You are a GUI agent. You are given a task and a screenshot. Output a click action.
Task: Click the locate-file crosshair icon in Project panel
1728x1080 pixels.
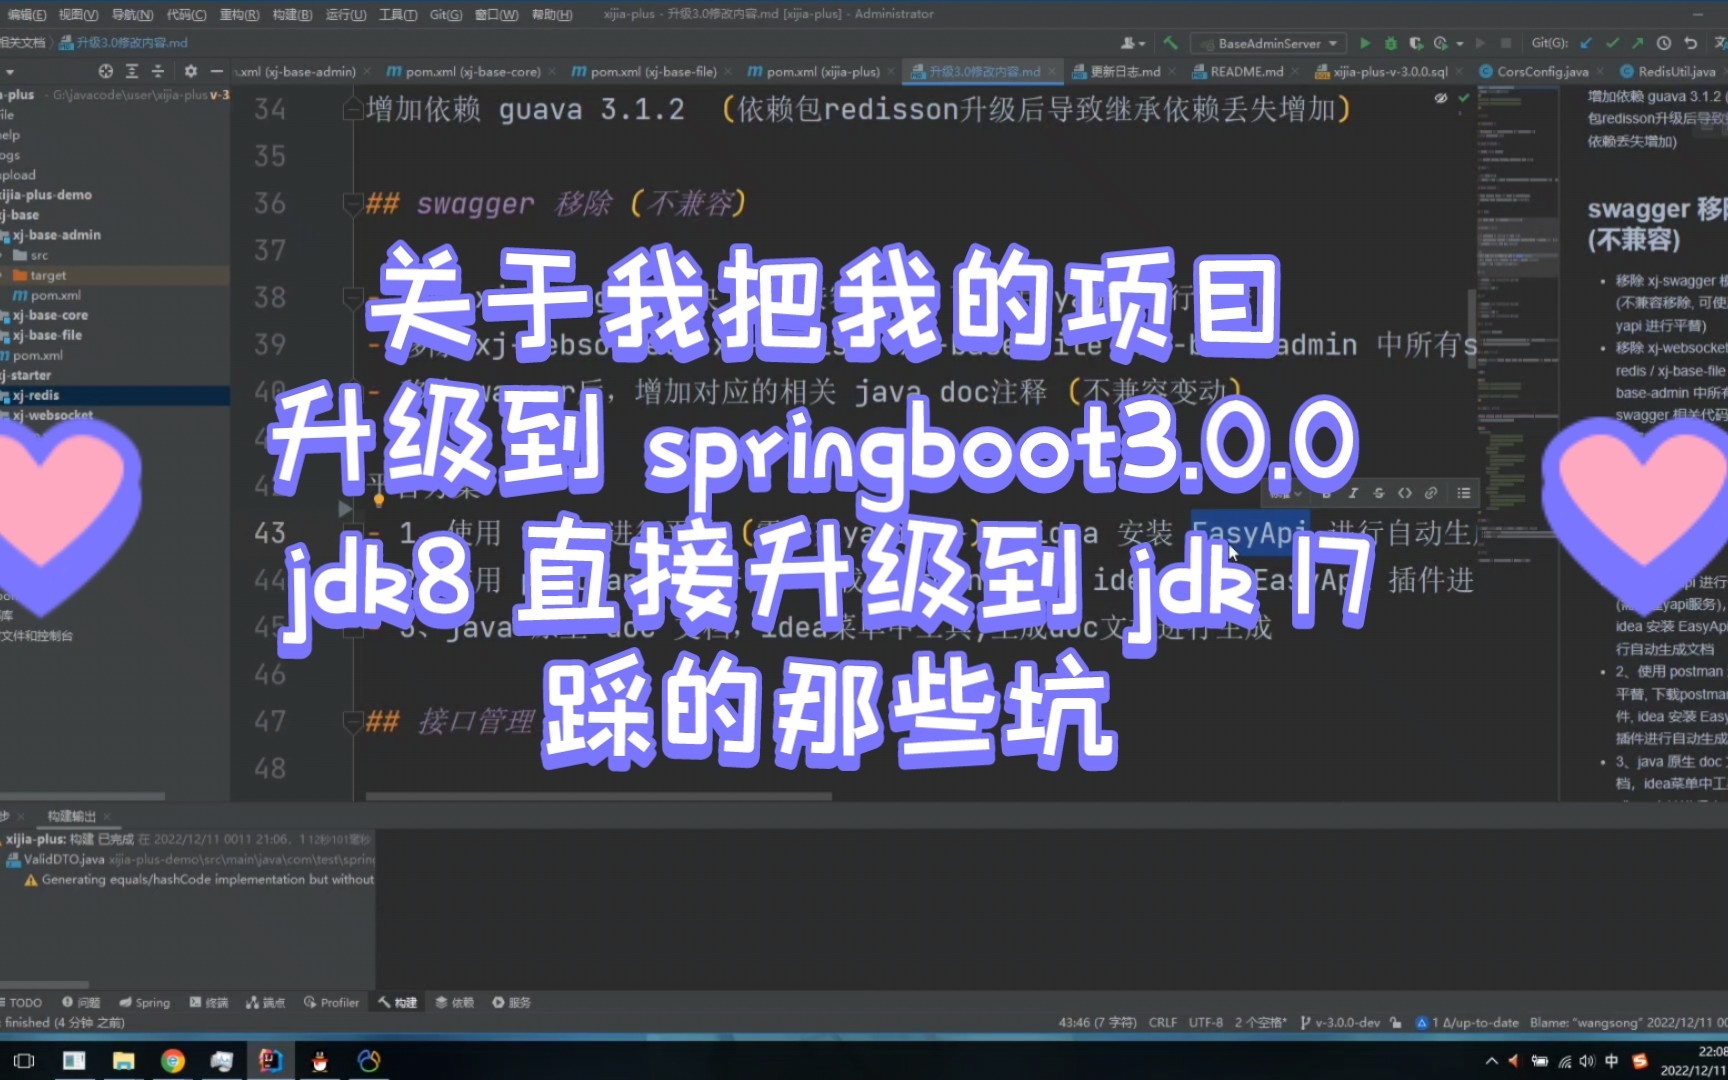[x=106, y=71]
